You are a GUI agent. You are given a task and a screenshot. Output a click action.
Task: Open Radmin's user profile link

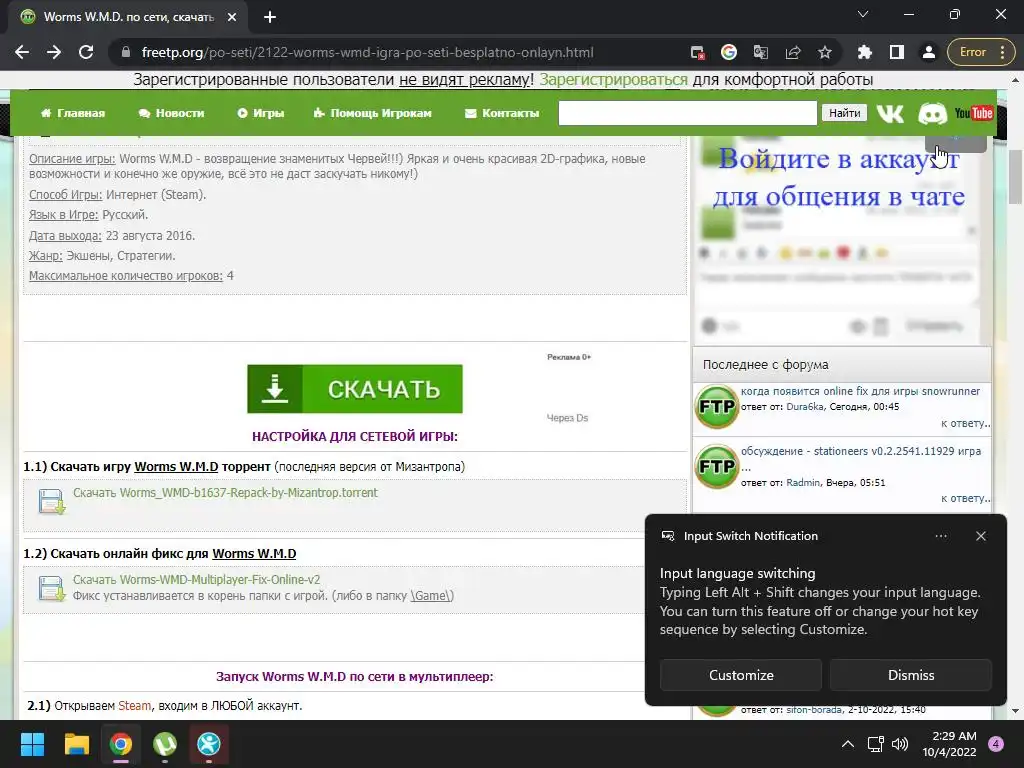[803, 483]
